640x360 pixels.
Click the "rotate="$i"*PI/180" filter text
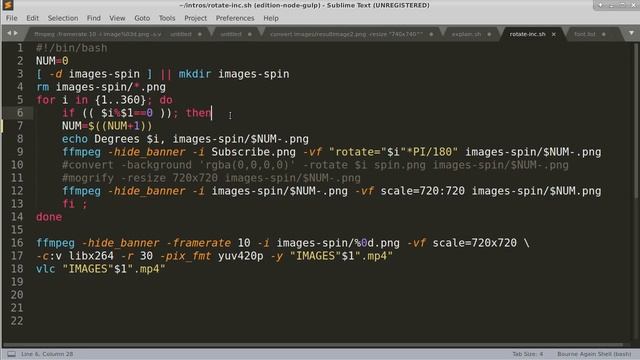(x=393, y=152)
